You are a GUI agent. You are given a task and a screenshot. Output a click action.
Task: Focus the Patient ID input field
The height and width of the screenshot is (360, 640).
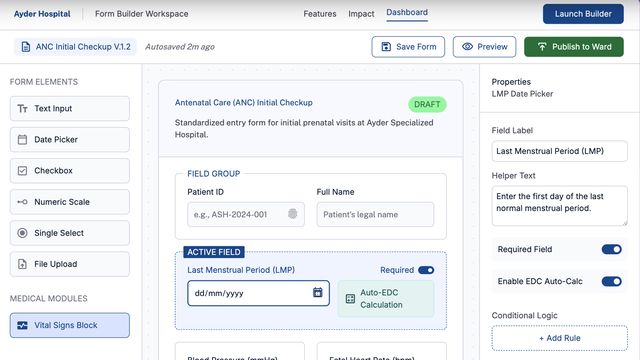(x=246, y=214)
